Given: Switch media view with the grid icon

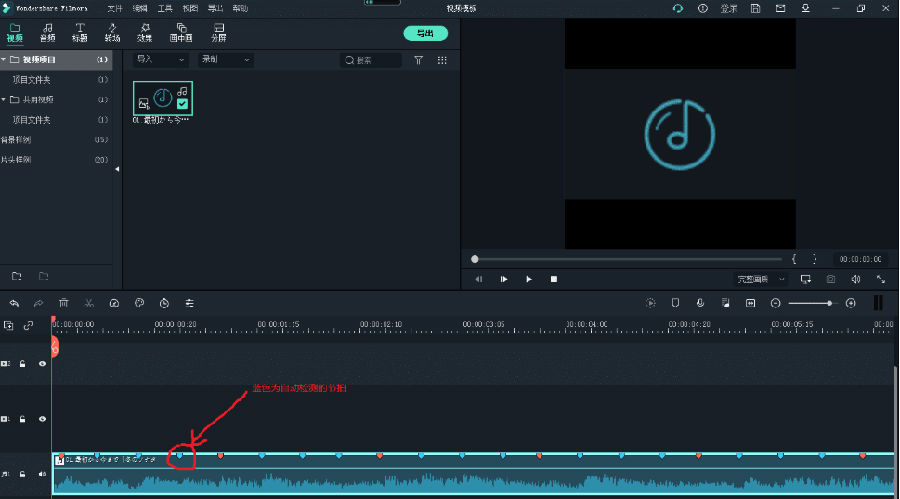Looking at the screenshot, I should tap(442, 60).
